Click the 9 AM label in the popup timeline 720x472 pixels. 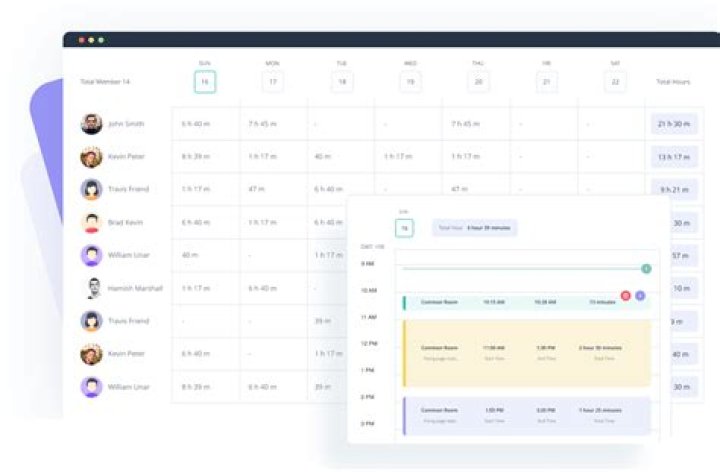tap(367, 264)
